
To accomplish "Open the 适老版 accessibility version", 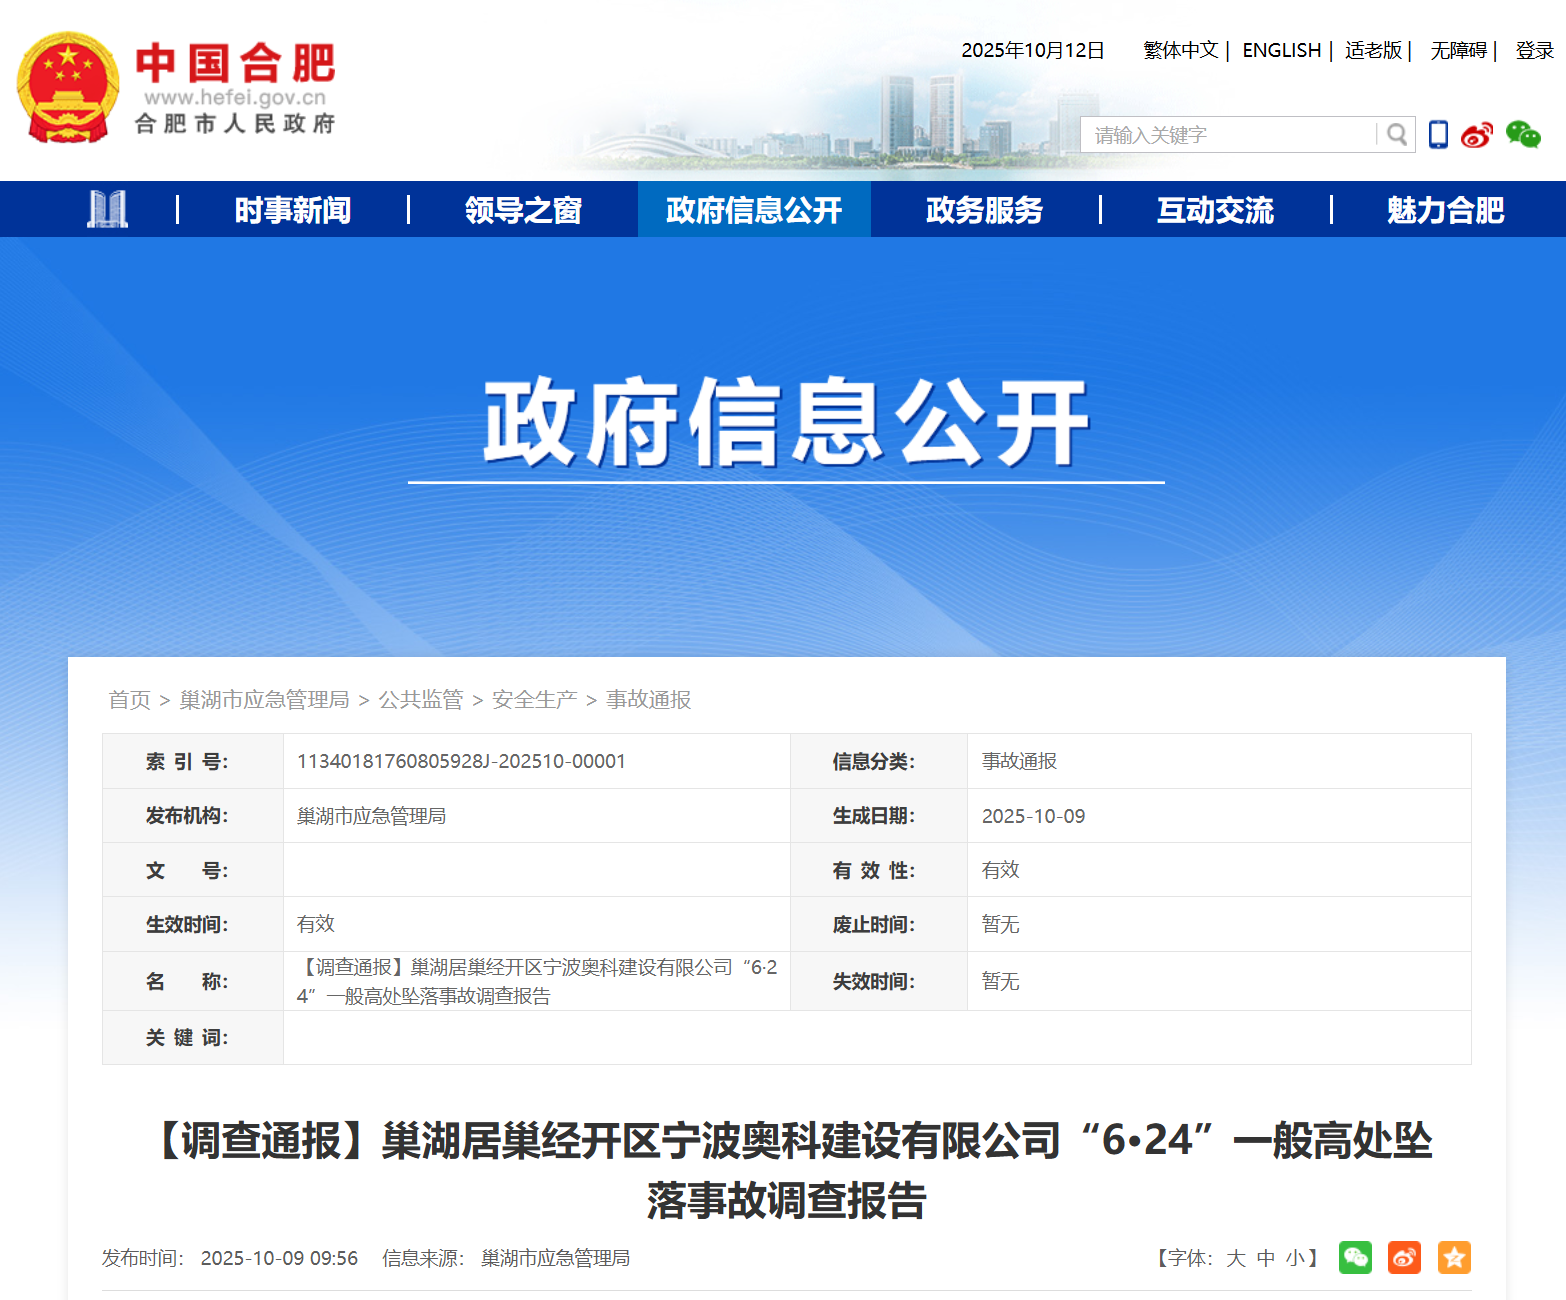I will point(1373,50).
